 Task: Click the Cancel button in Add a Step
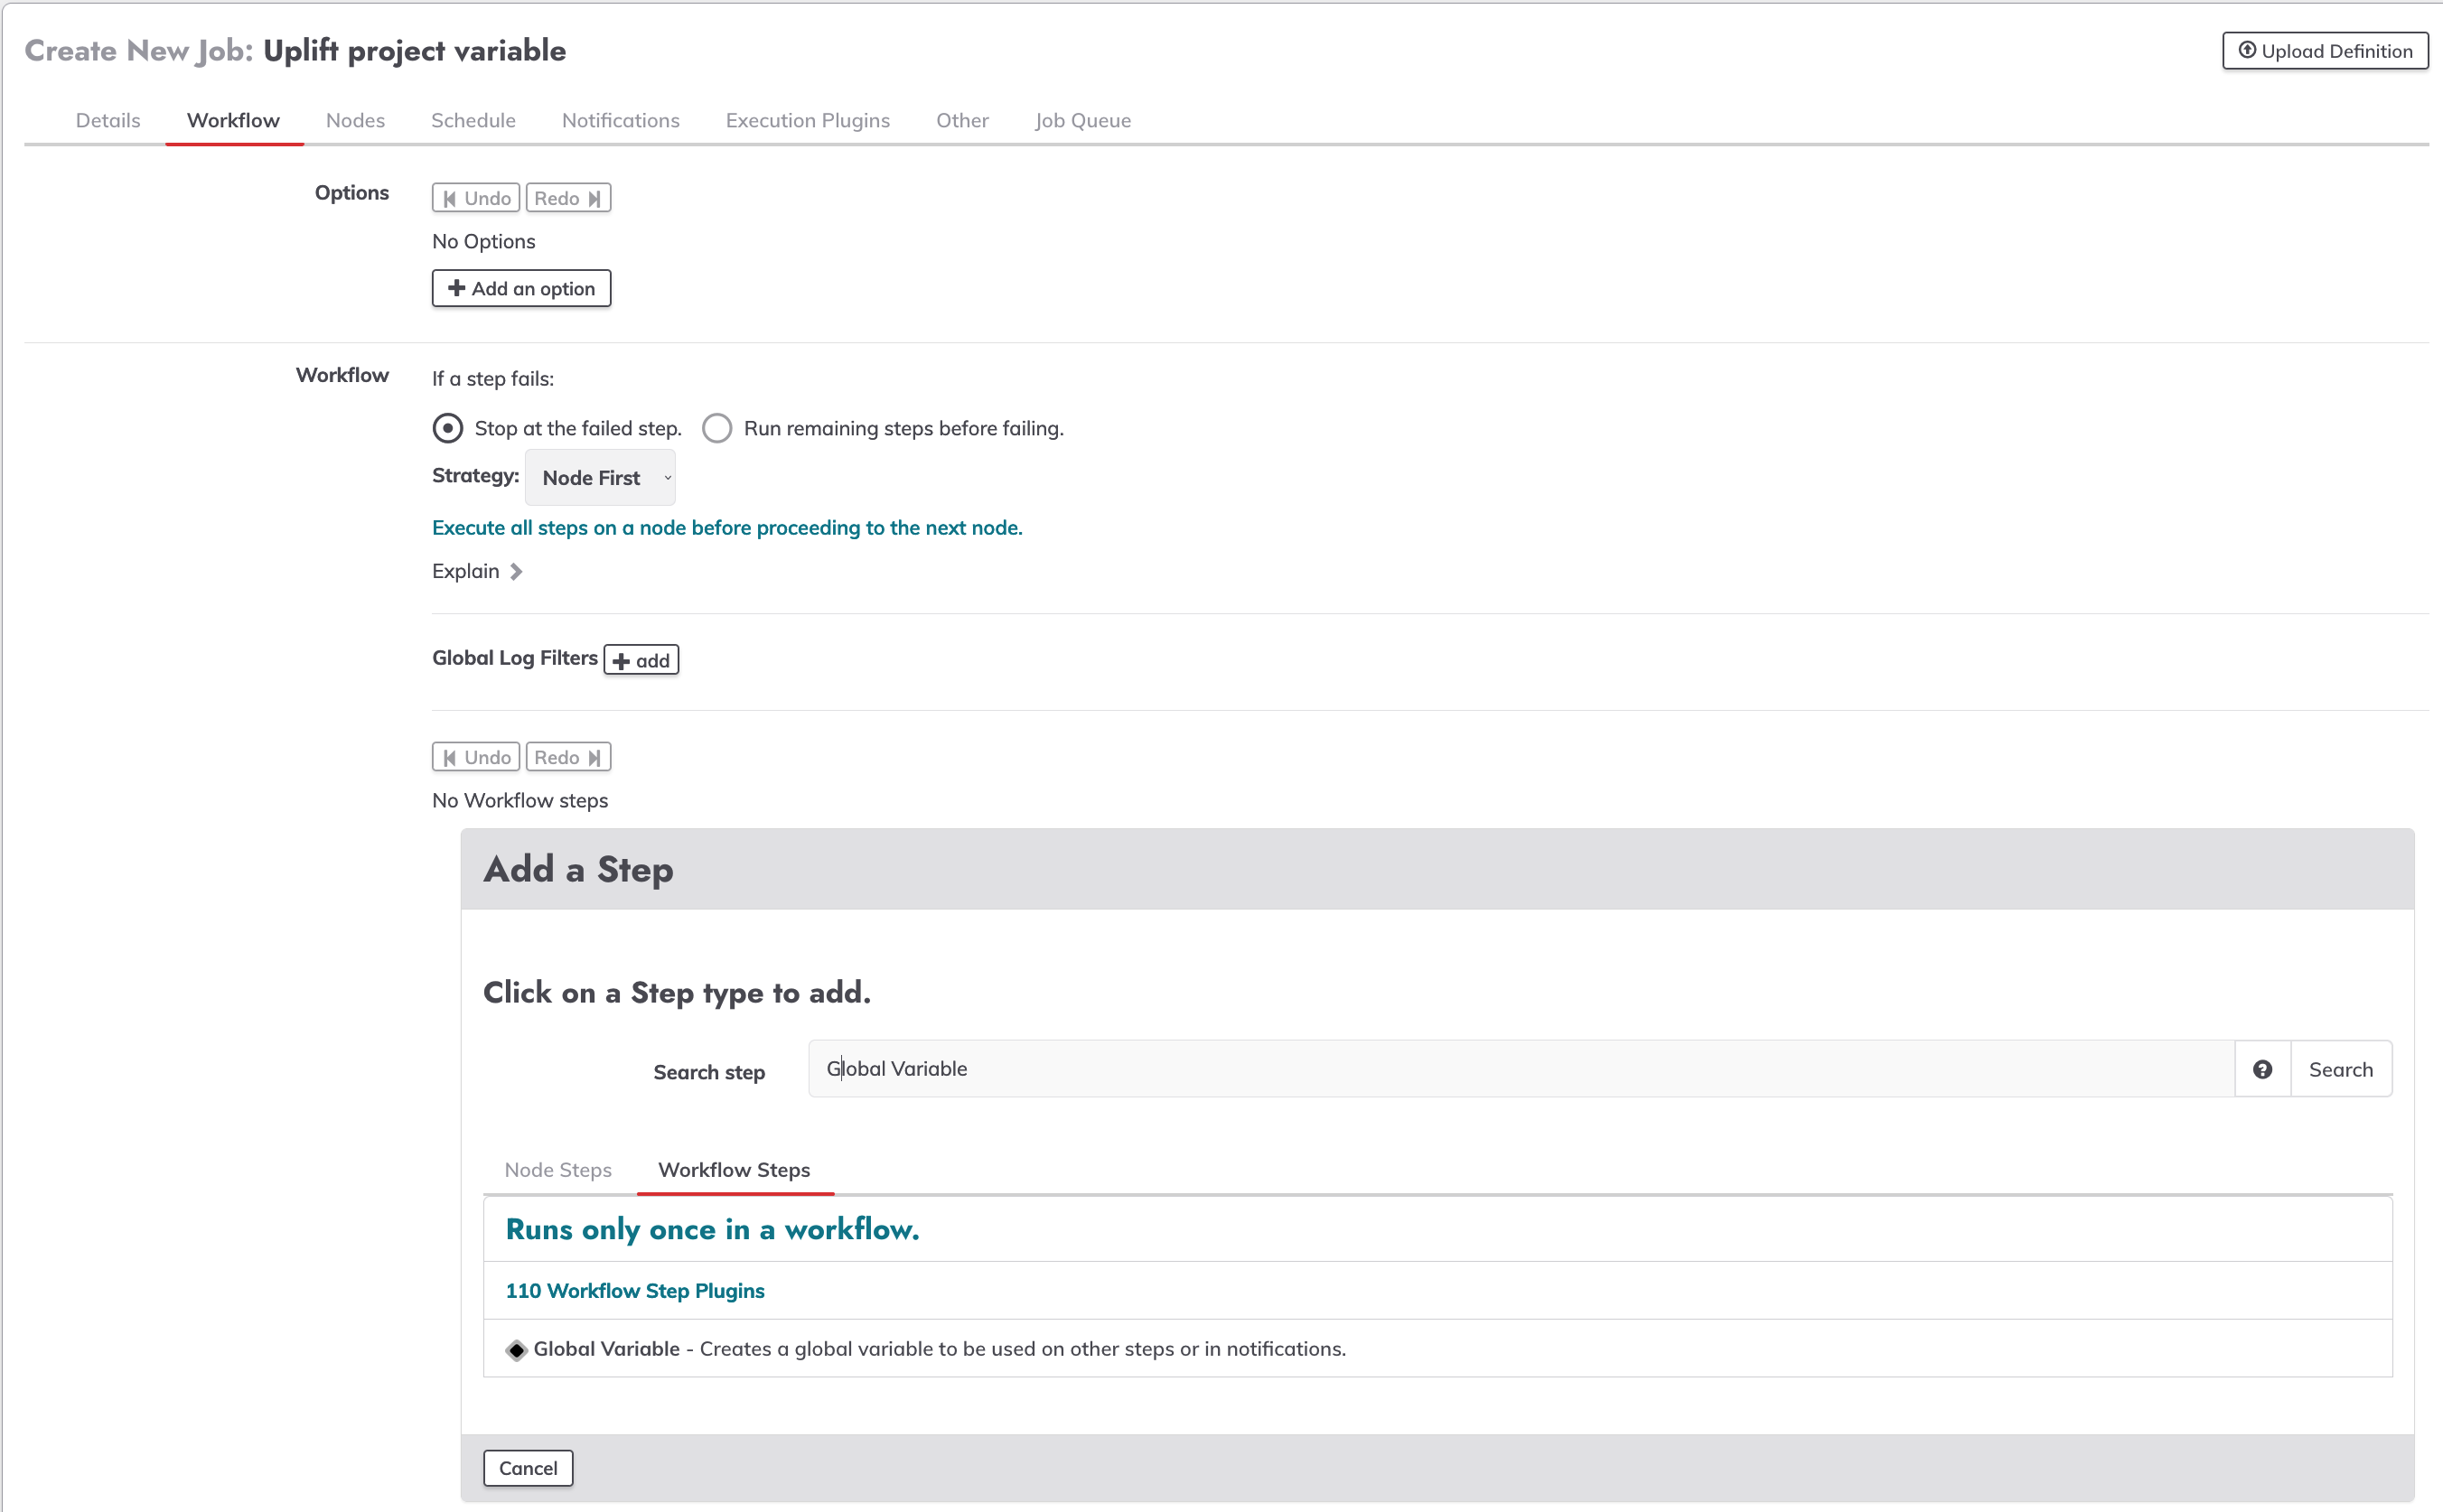click(528, 1468)
